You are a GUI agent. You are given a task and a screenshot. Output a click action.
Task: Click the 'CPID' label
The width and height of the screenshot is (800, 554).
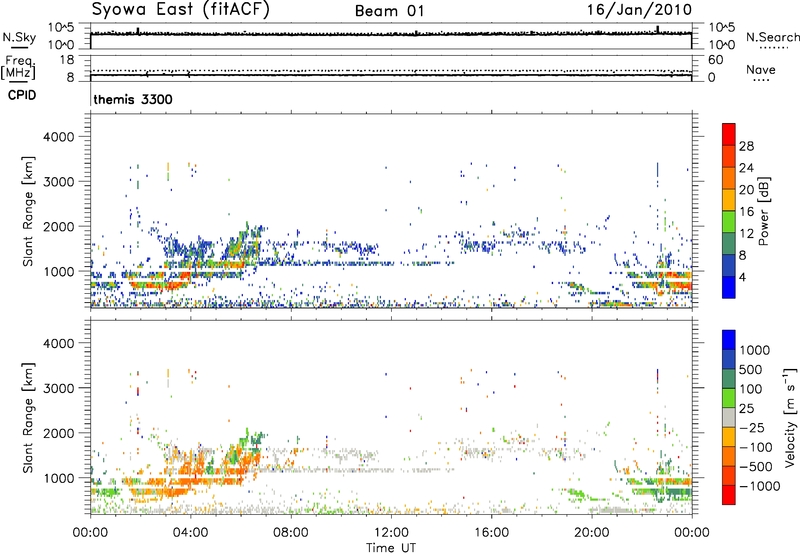coord(22,95)
